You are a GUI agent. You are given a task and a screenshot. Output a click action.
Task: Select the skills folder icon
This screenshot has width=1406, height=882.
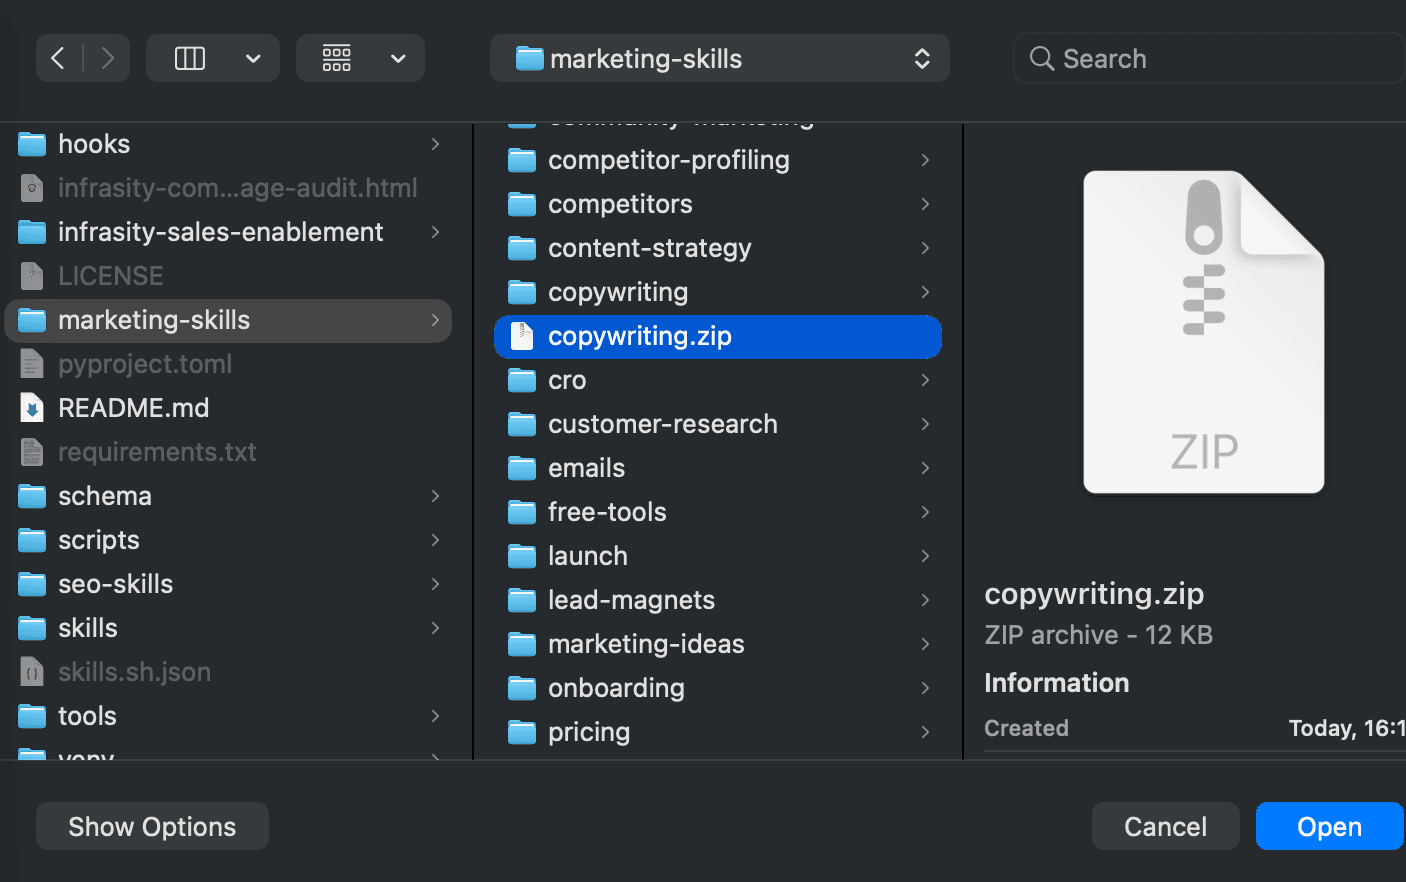click(x=33, y=628)
